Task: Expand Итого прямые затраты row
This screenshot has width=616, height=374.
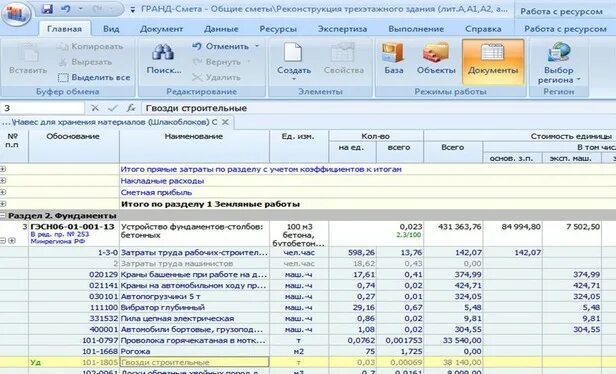Action: [3, 169]
